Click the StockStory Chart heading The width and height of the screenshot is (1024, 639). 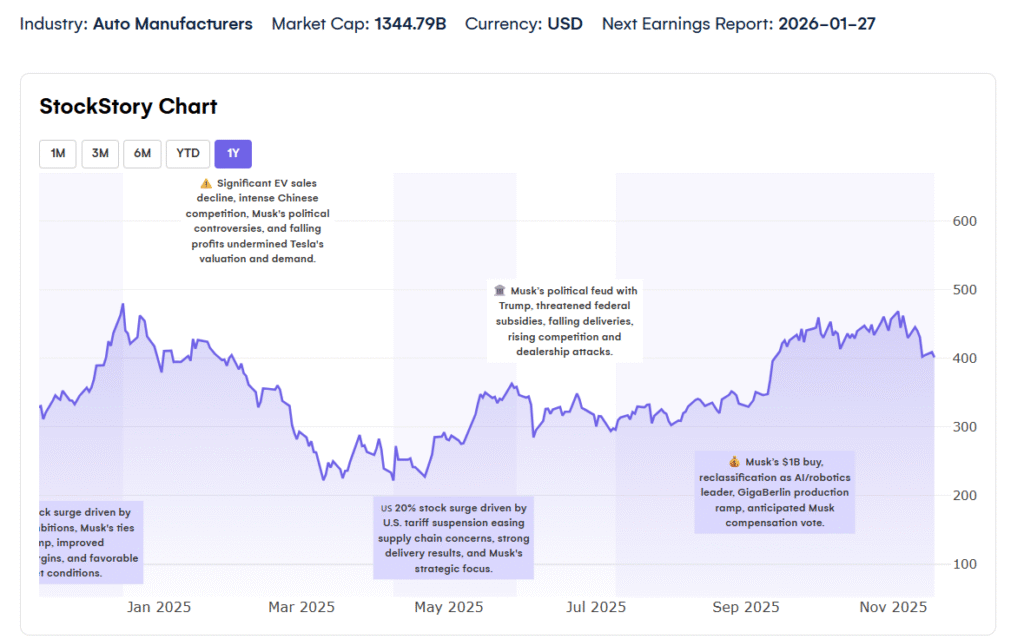click(128, 107)
